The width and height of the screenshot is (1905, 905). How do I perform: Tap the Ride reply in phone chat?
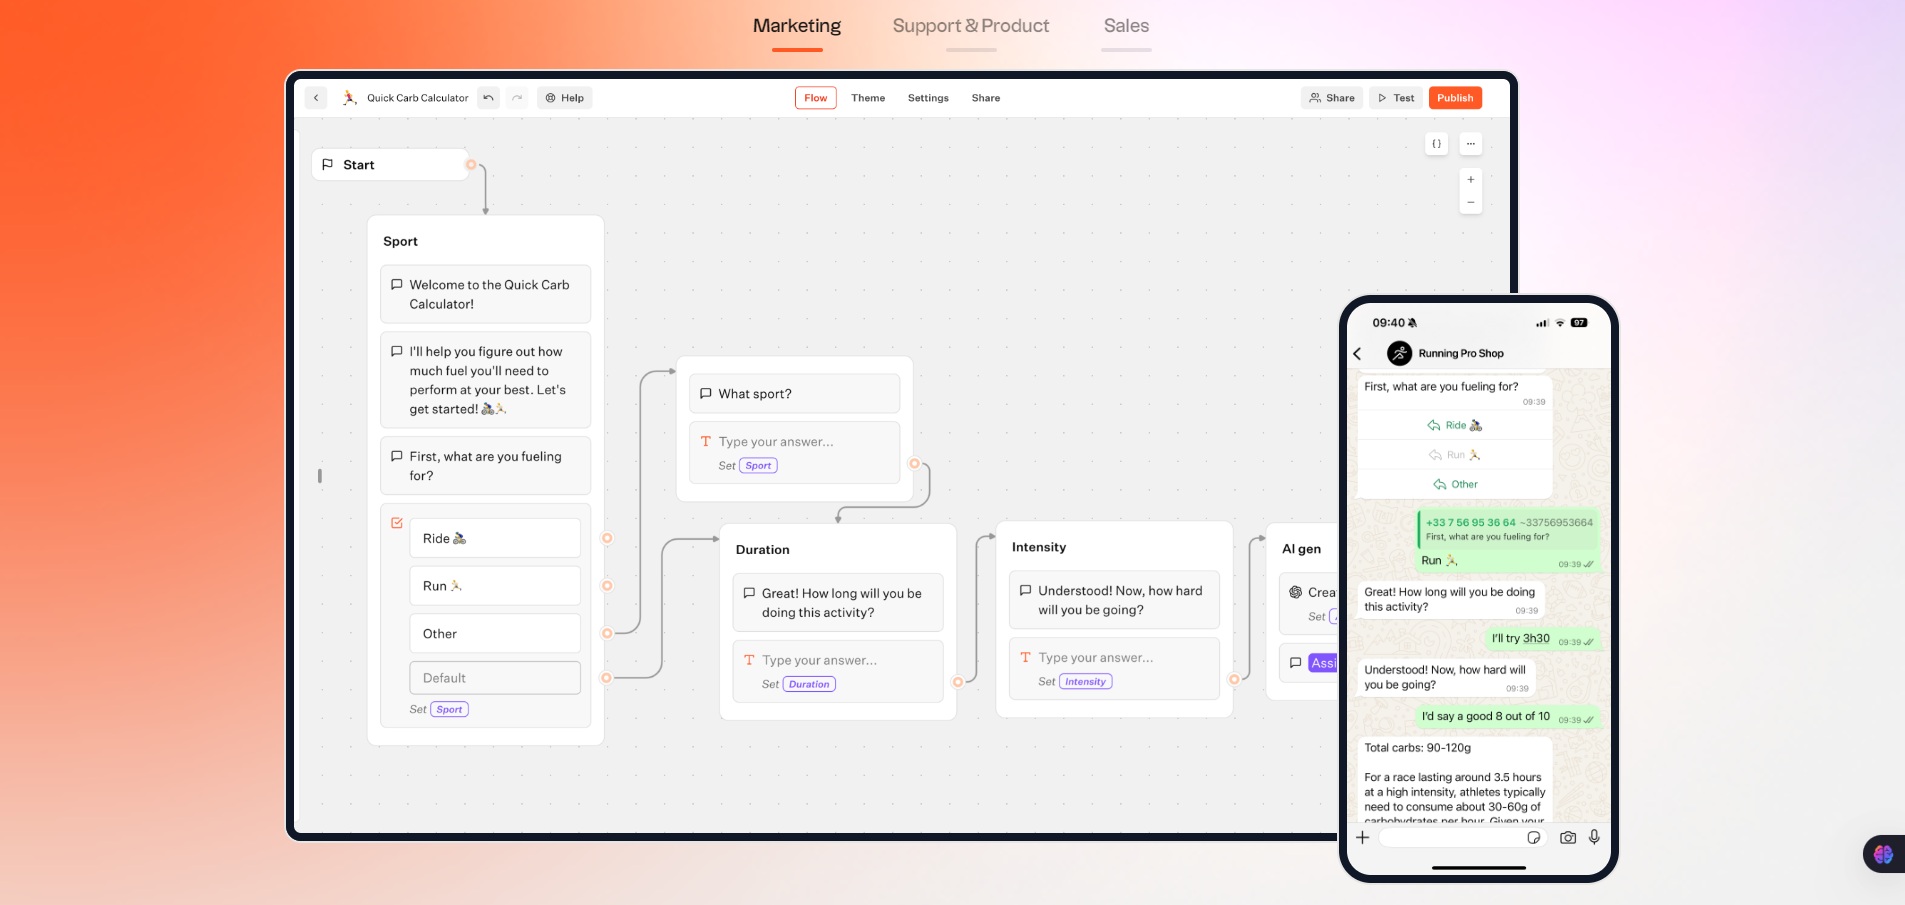1455,426
